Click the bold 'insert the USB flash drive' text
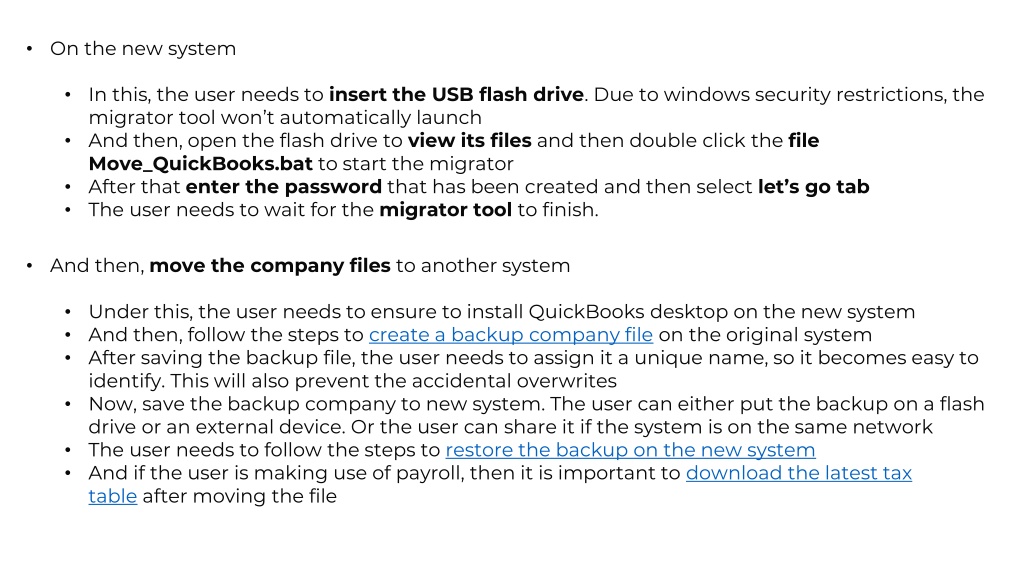 456,95
